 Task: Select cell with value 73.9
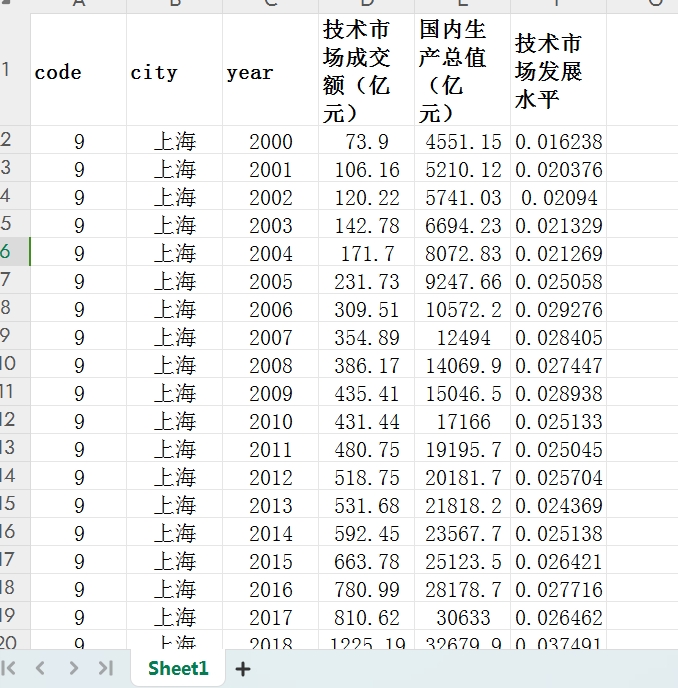pyautogui.click(x=366, y=141)
